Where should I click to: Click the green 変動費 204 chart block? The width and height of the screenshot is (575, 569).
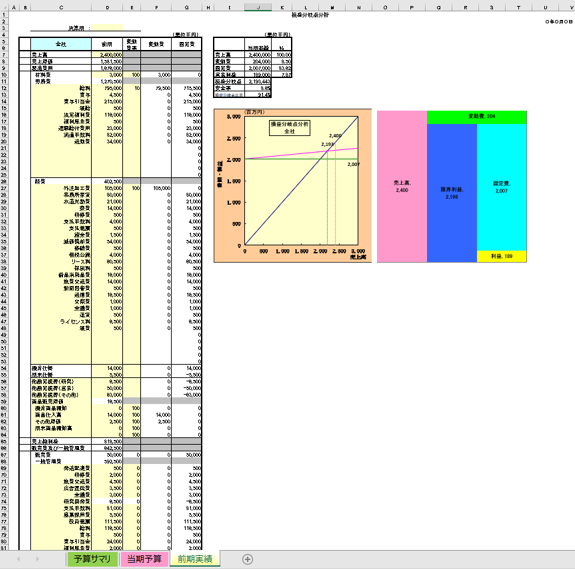click(477, 117)
